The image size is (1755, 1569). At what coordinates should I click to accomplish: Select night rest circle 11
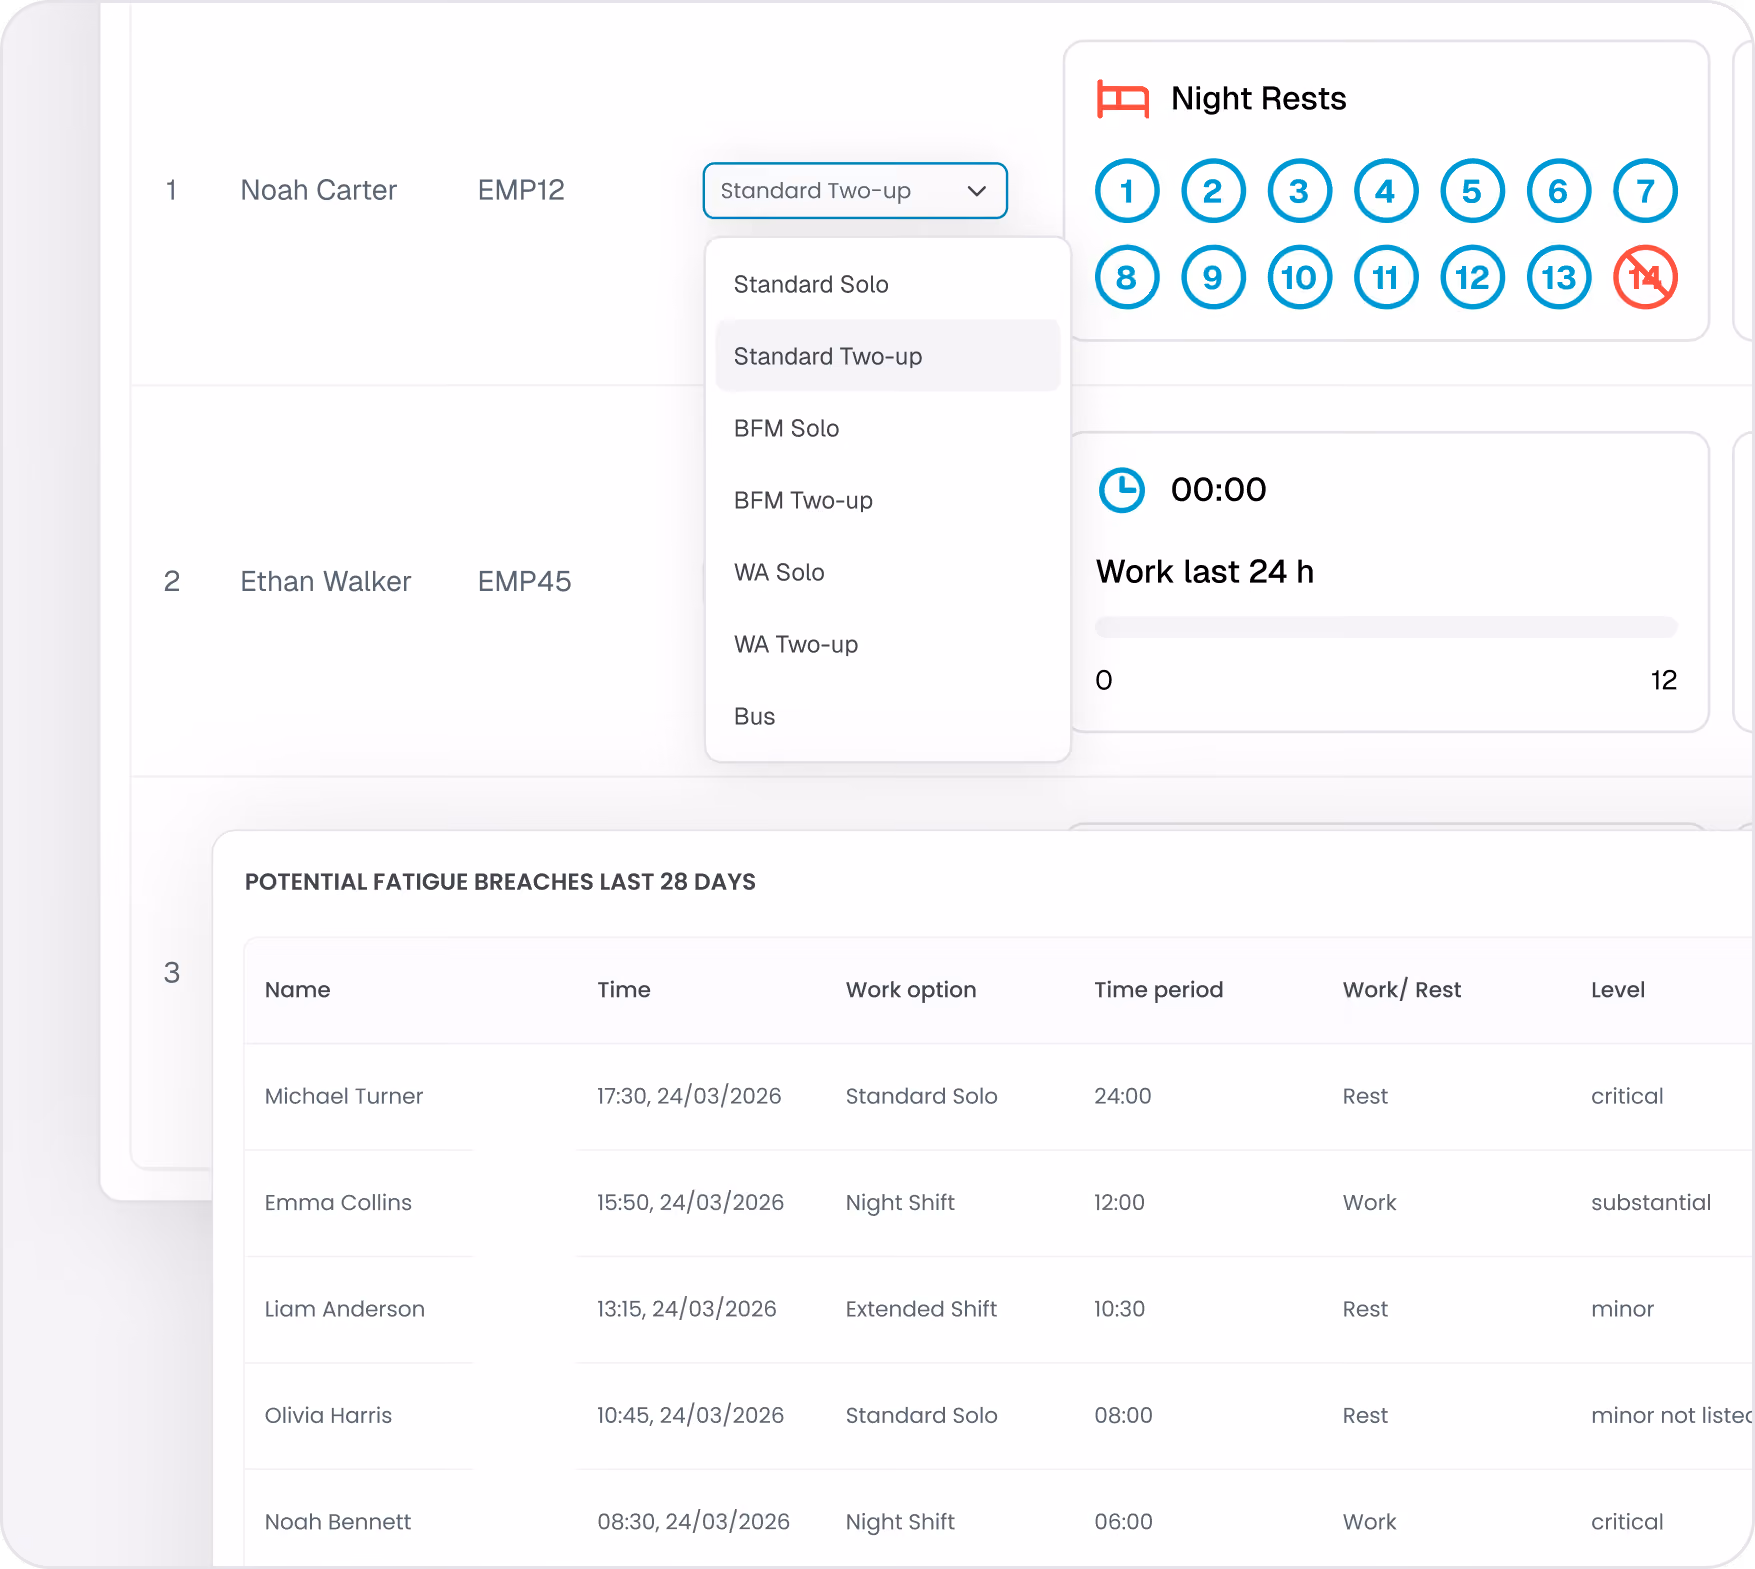point(1386,277)
